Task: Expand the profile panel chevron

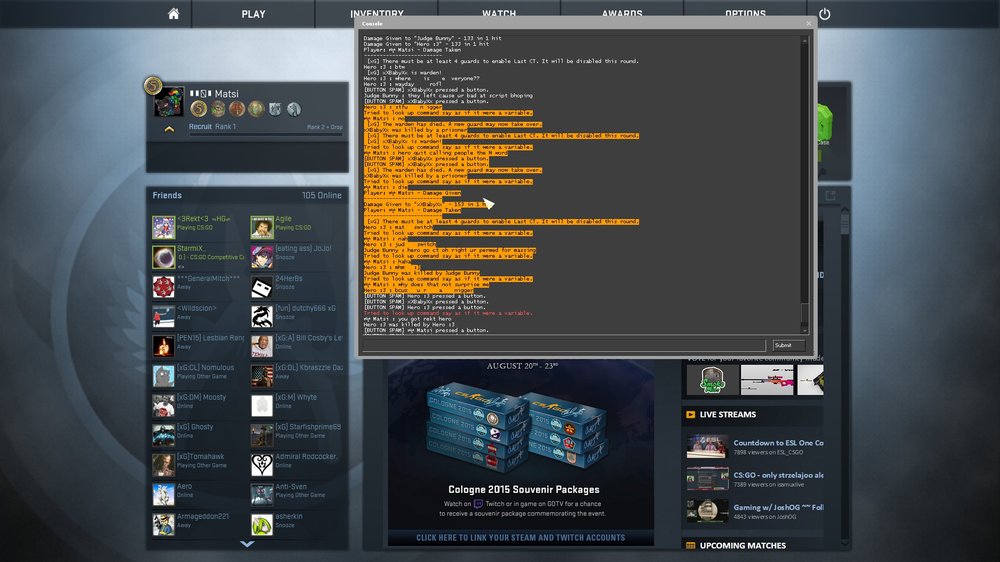Action: (x=169, y=129)
